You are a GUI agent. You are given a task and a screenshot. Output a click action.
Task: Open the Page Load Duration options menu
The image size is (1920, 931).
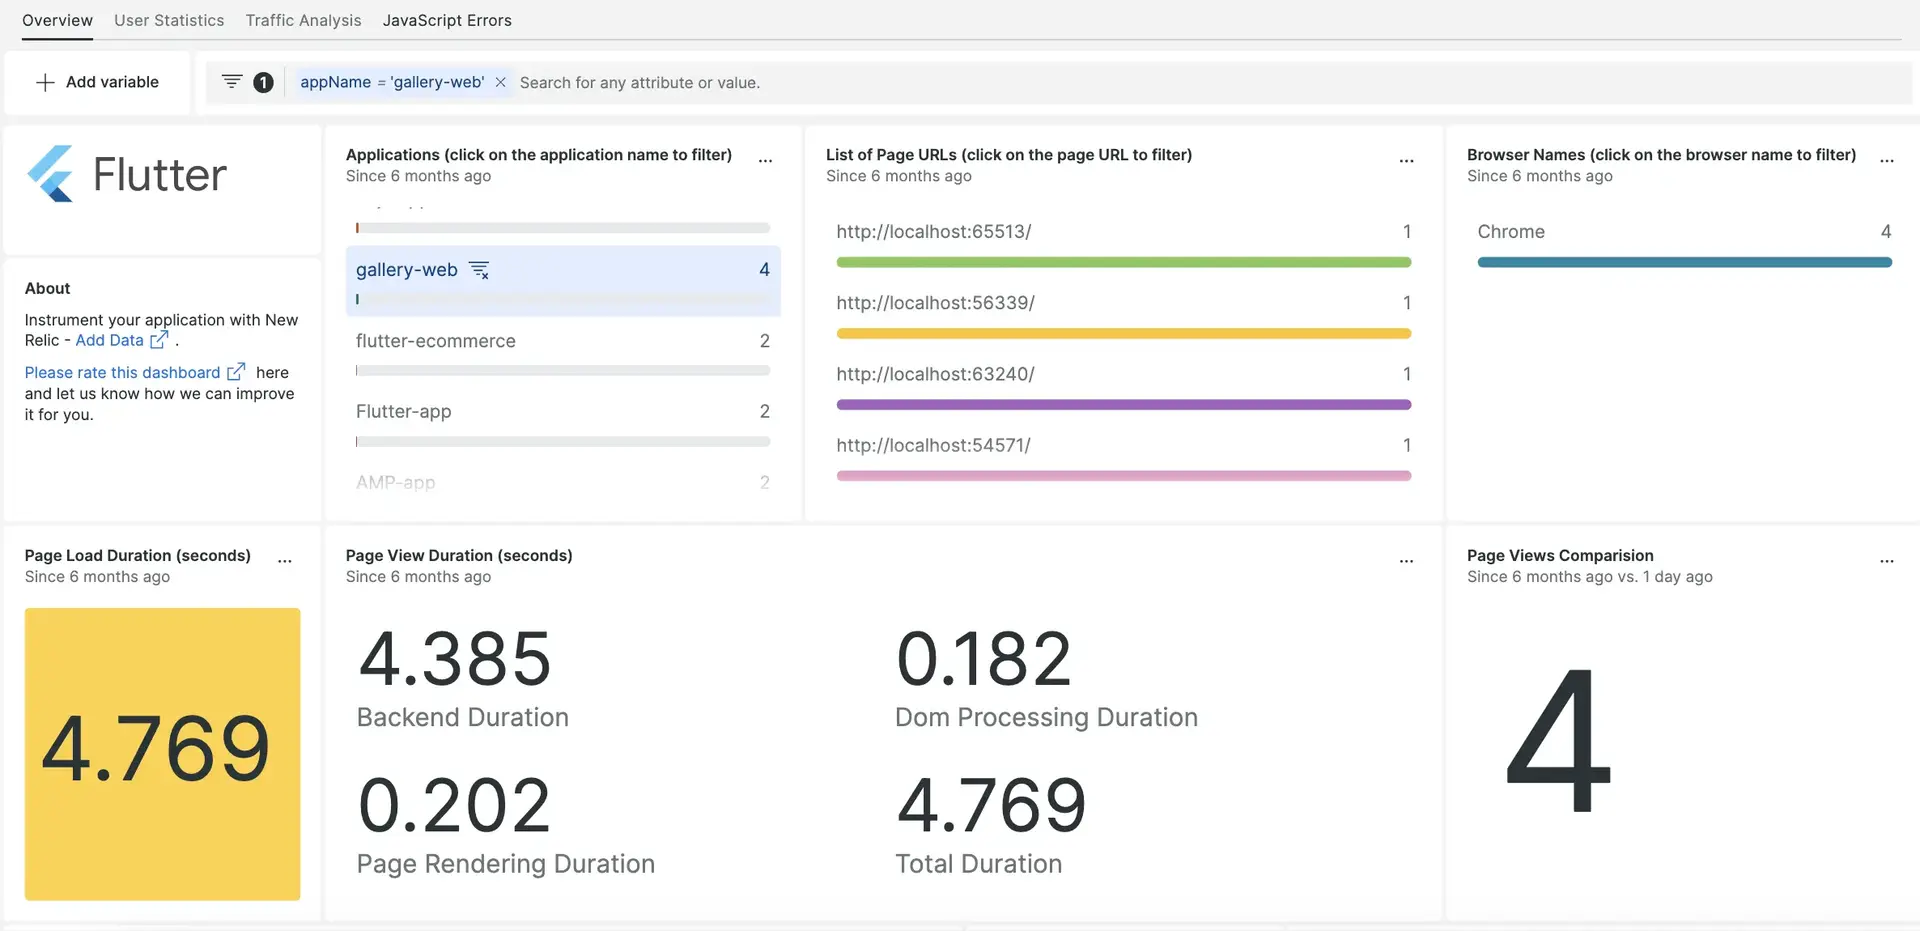[285, 561]
